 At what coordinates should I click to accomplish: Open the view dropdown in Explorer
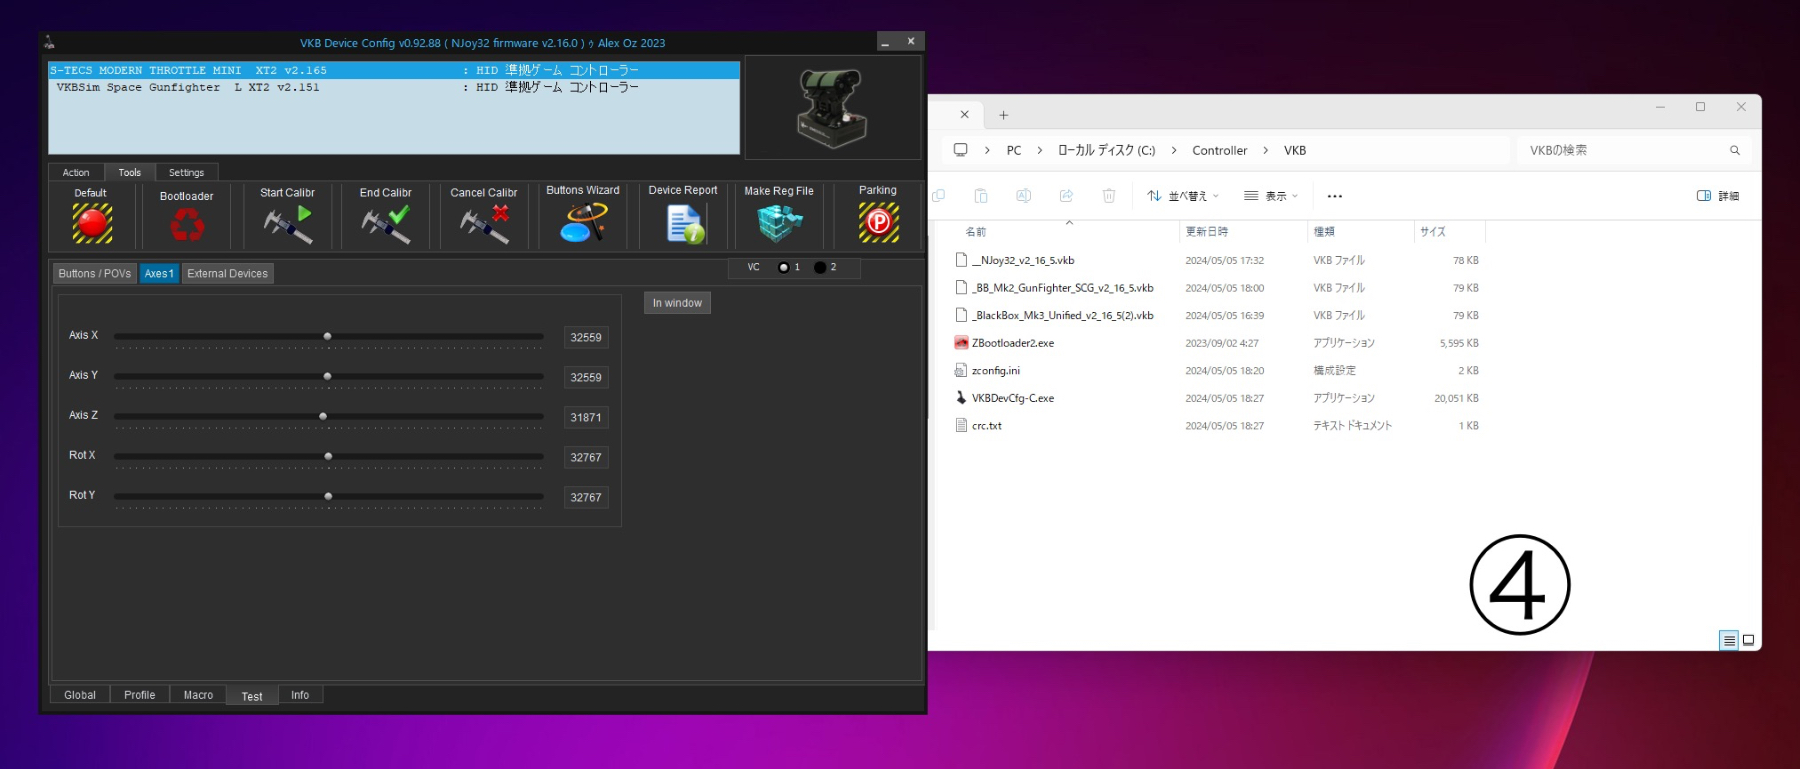point(1271,196)
